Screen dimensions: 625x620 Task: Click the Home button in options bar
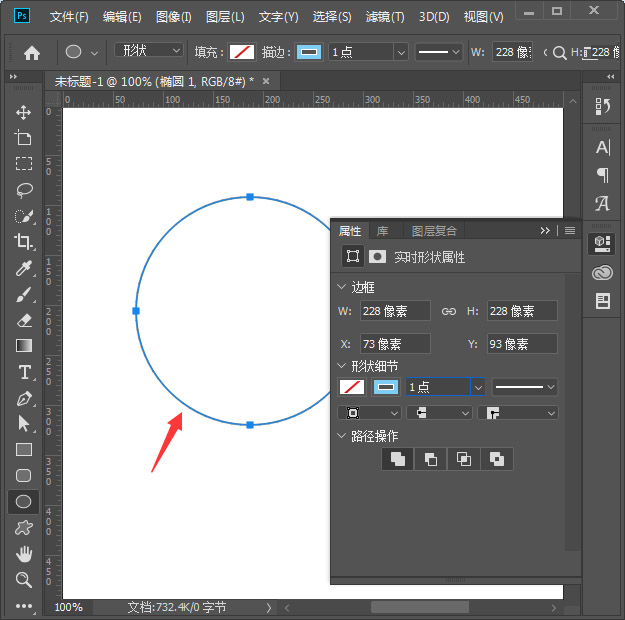32,53
